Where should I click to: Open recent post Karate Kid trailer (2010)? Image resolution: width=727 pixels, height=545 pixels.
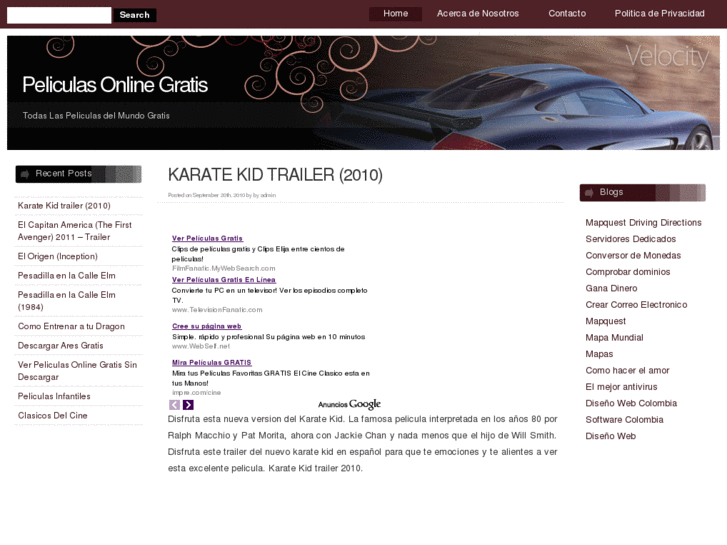(x=64, y=205)
